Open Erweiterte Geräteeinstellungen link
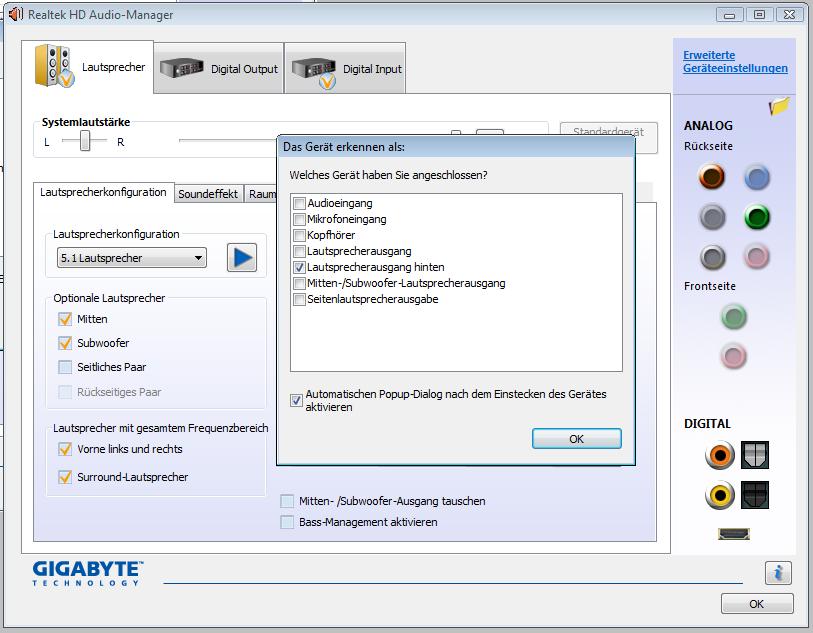The image size is (813, 633). pos(735,62)
